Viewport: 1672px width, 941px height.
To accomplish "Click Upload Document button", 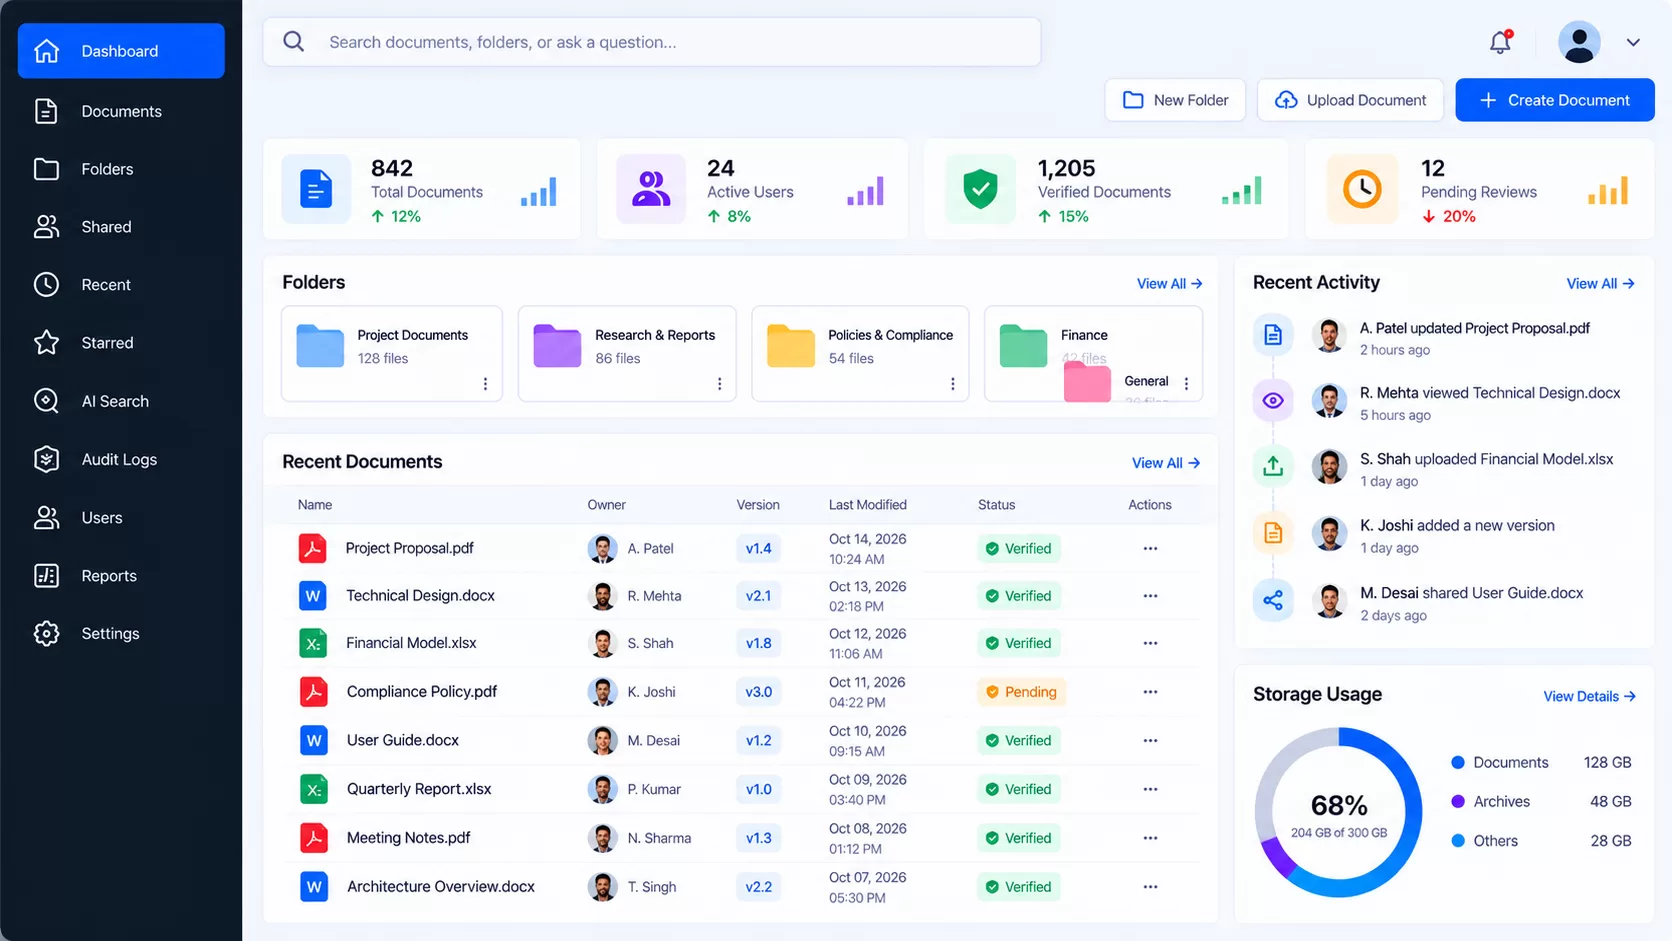I will (1351, 100).
